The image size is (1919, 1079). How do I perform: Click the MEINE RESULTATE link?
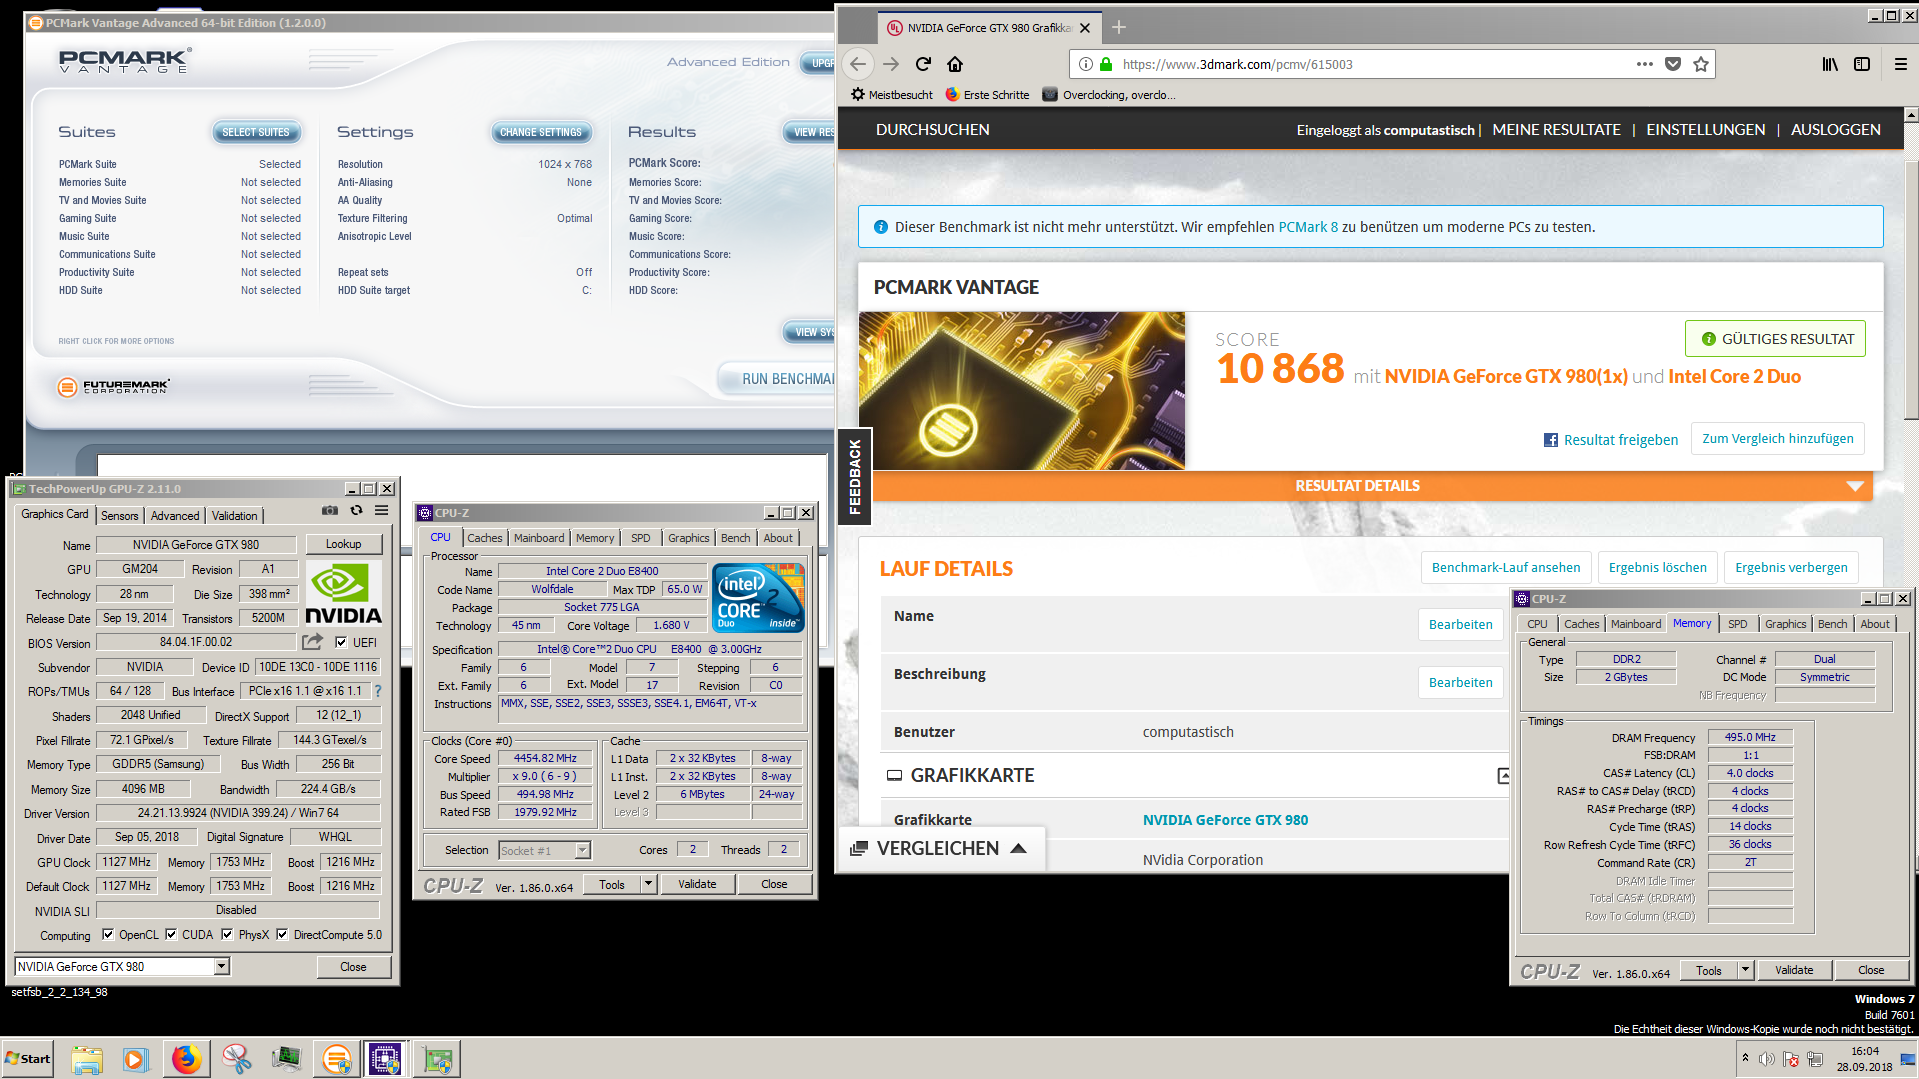pos(1556,130)
